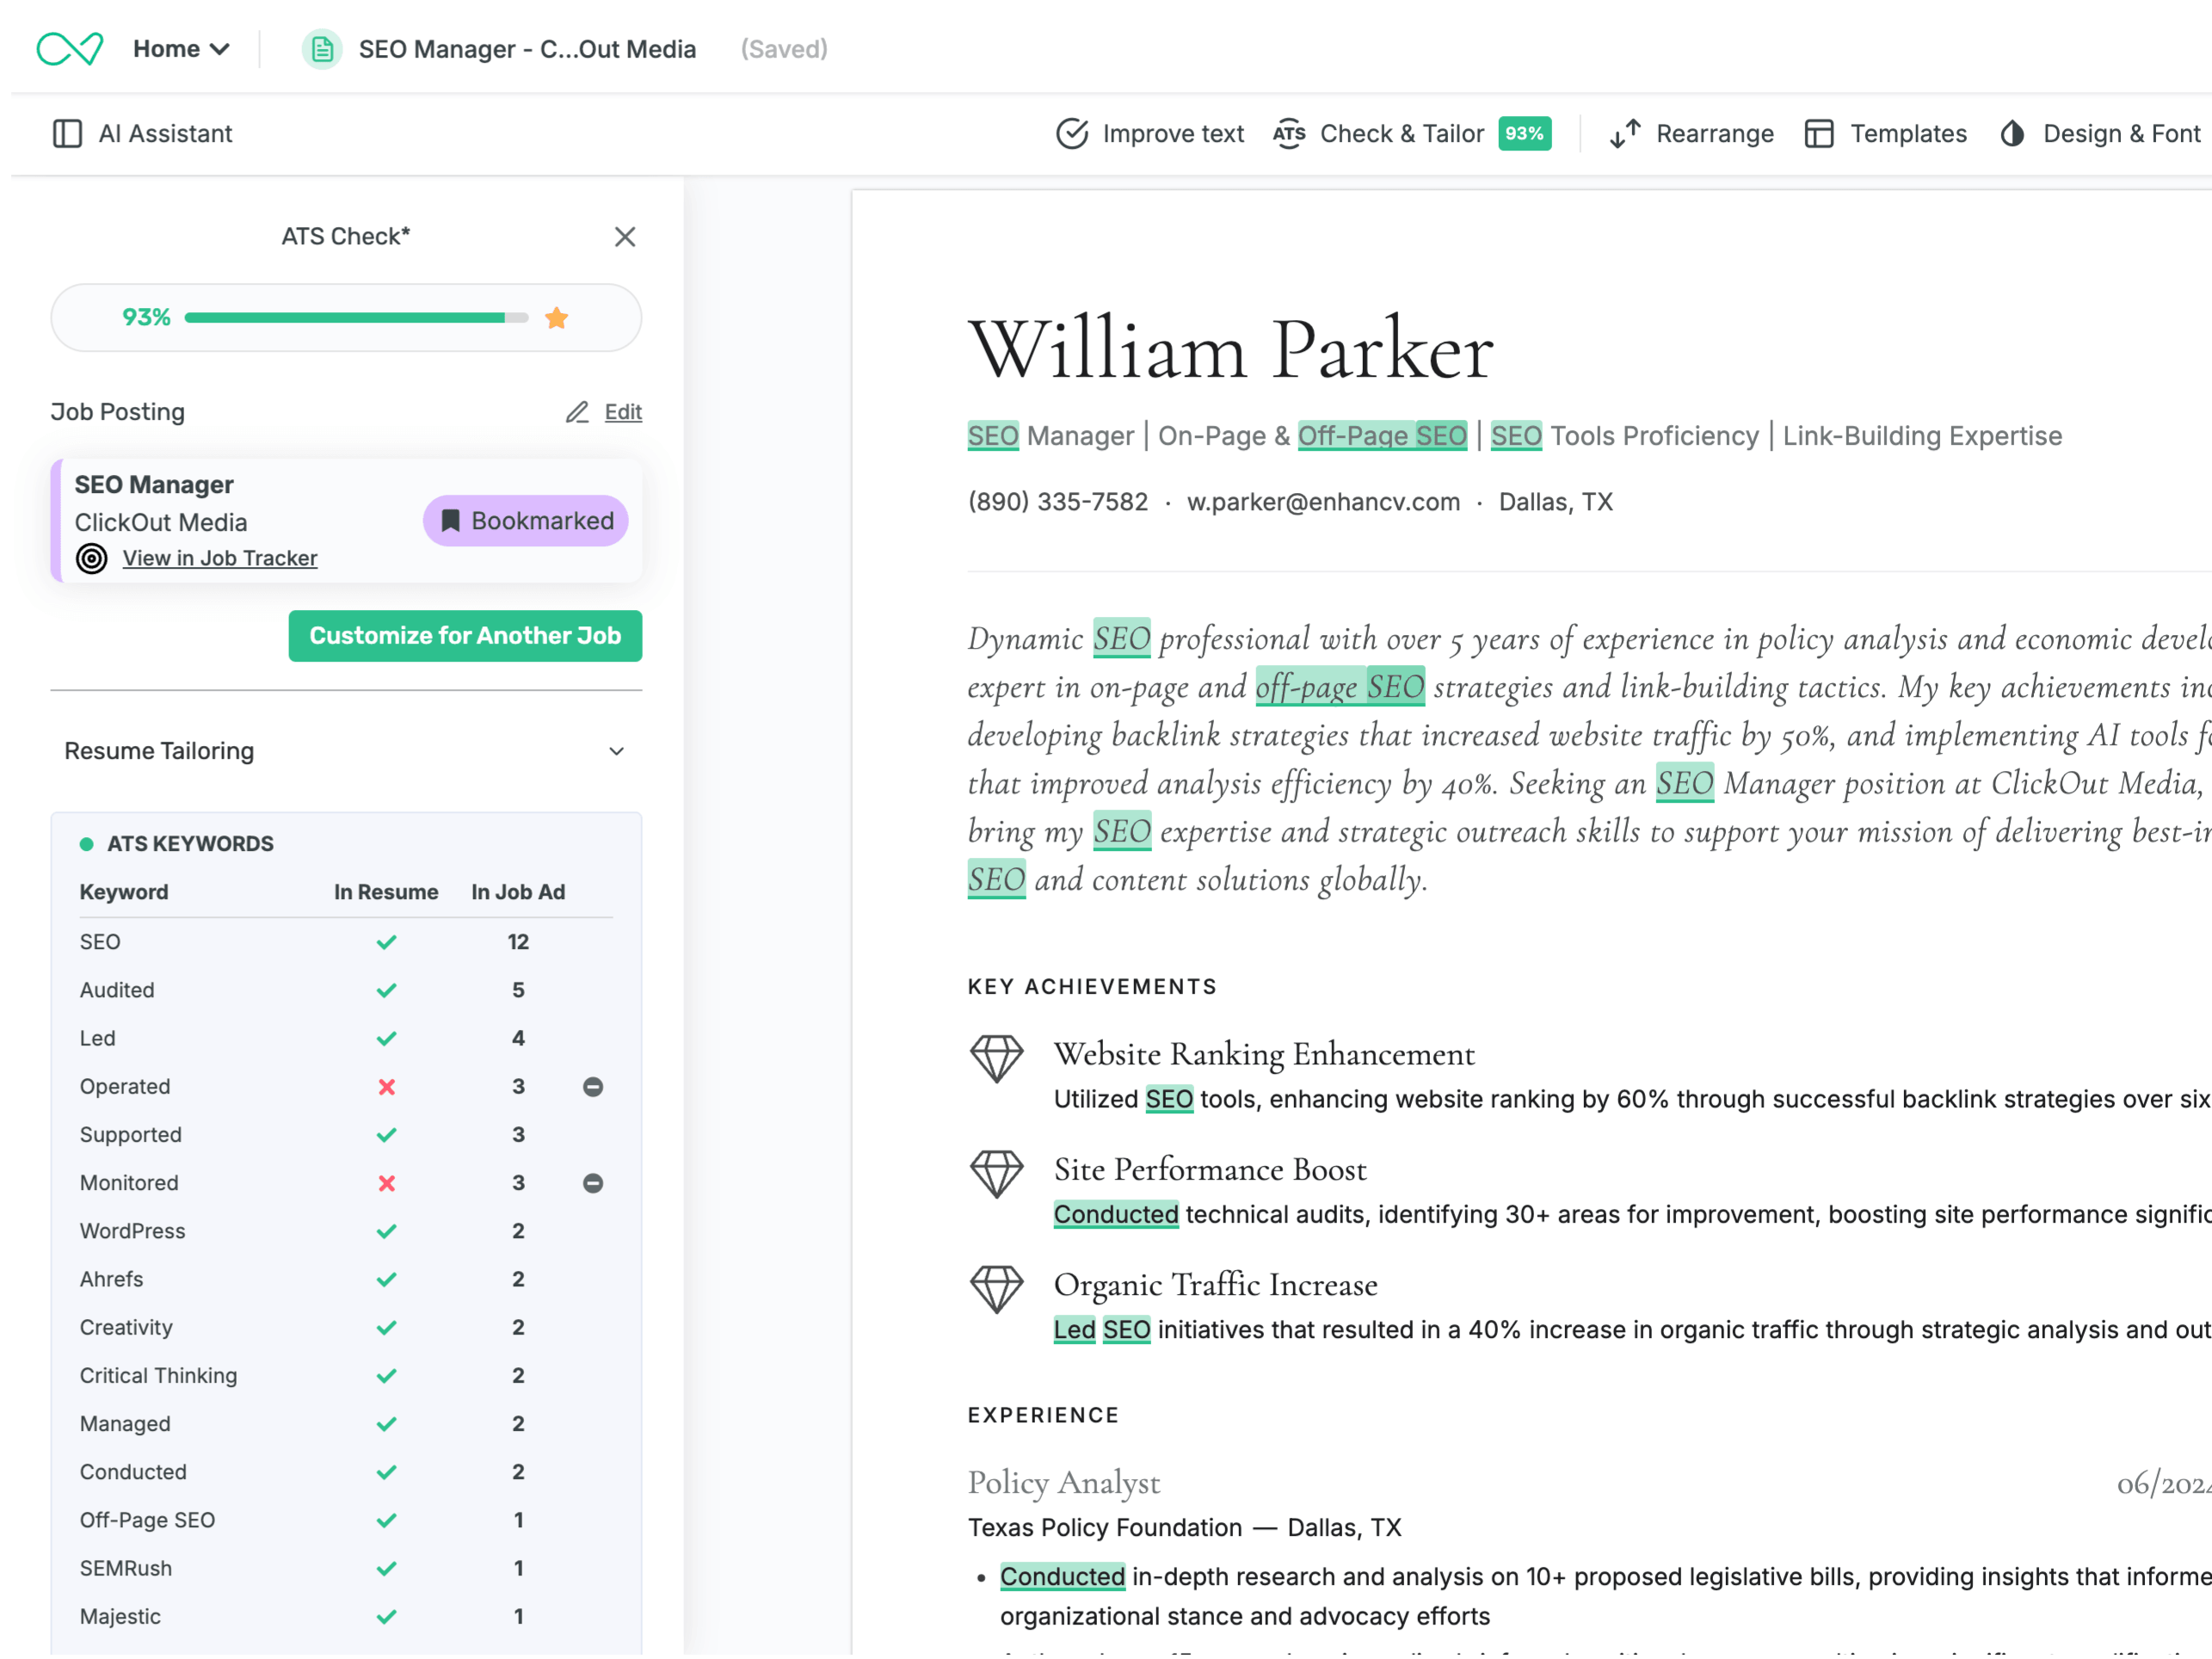This screenshot has width=2212, height=1659.
Task: Click the Improve text checkmark icon
Action: point(1072,134)
